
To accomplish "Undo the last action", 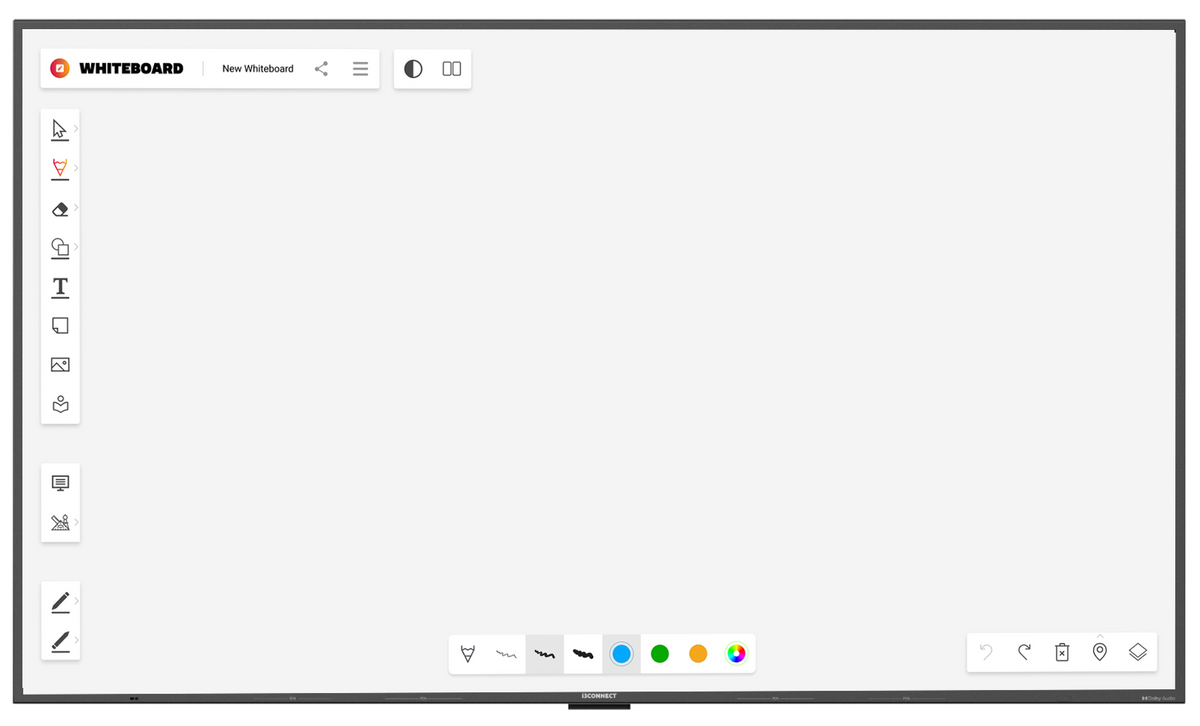I will click(986, 652).
